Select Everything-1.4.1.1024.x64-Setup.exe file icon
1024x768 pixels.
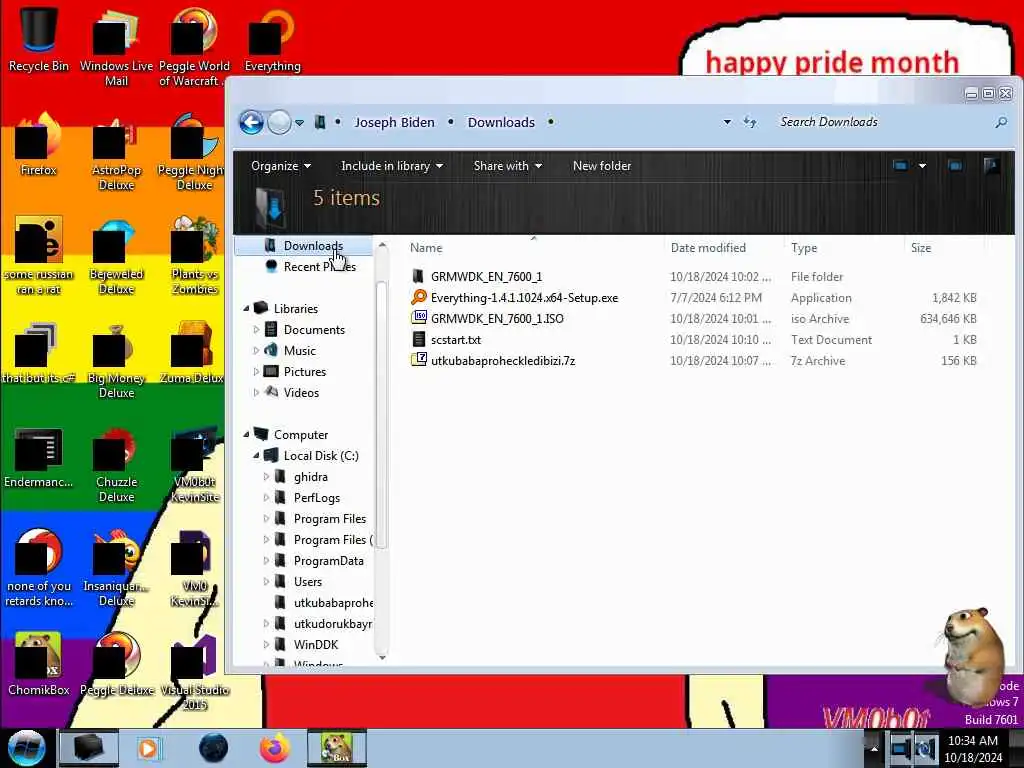click(419, 297)
